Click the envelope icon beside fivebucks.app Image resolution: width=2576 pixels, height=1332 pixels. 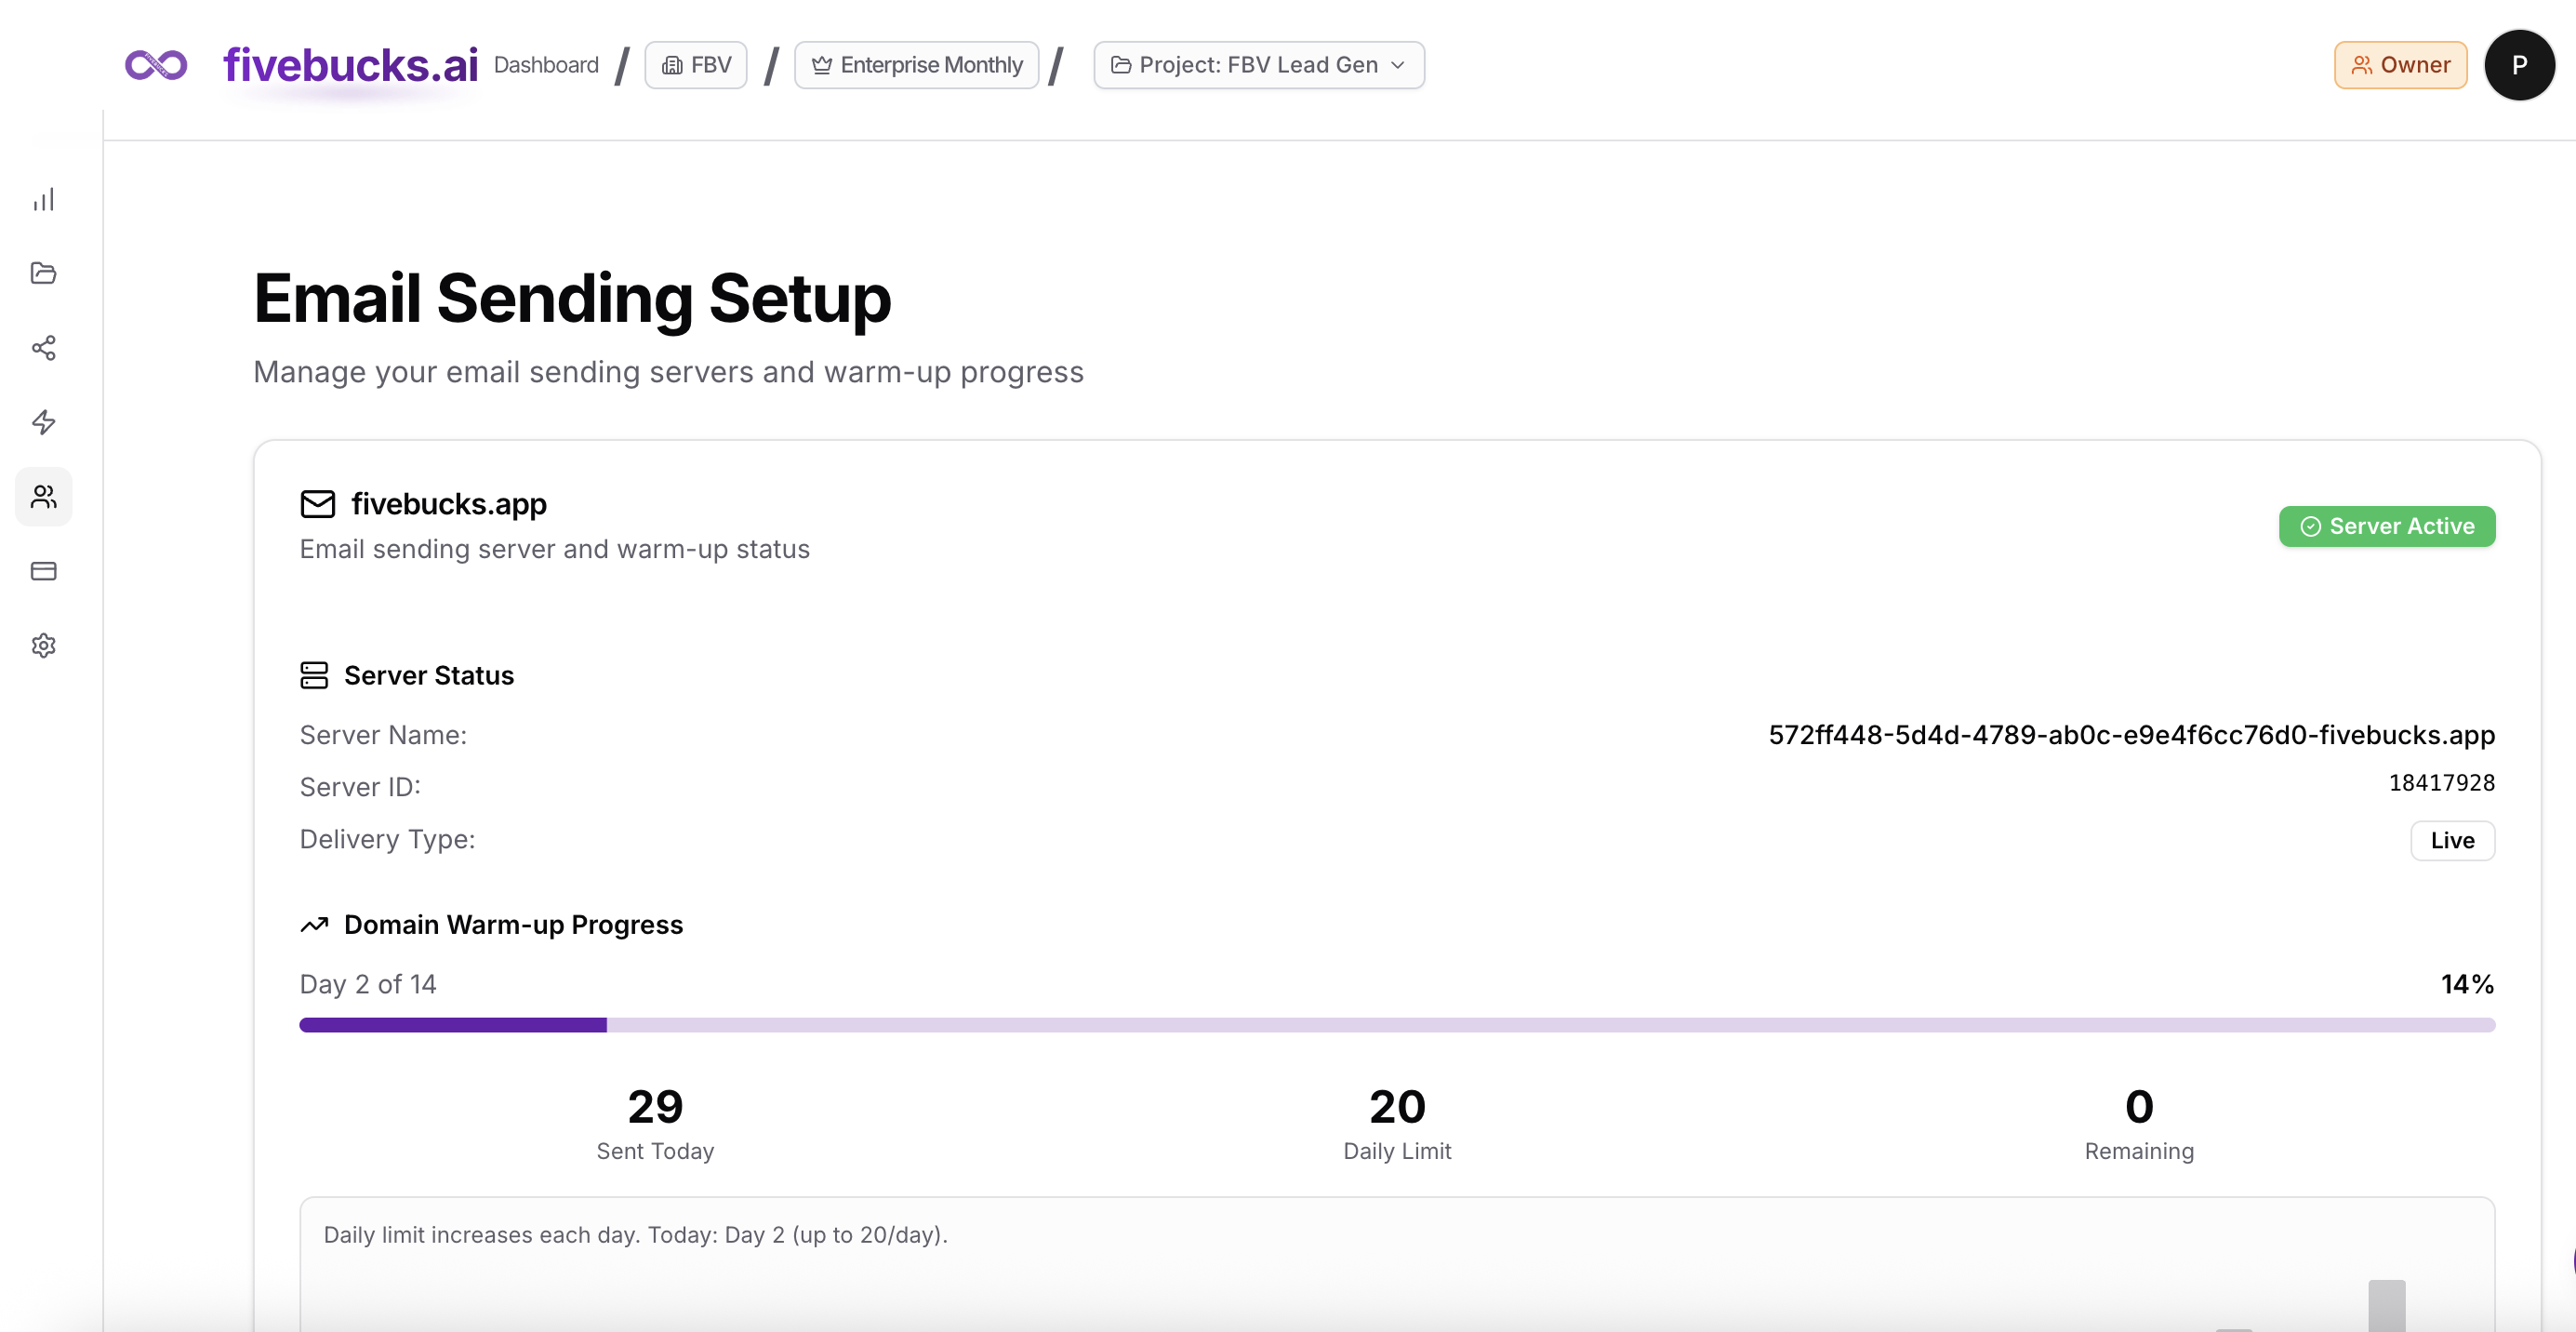coord(317,504)
